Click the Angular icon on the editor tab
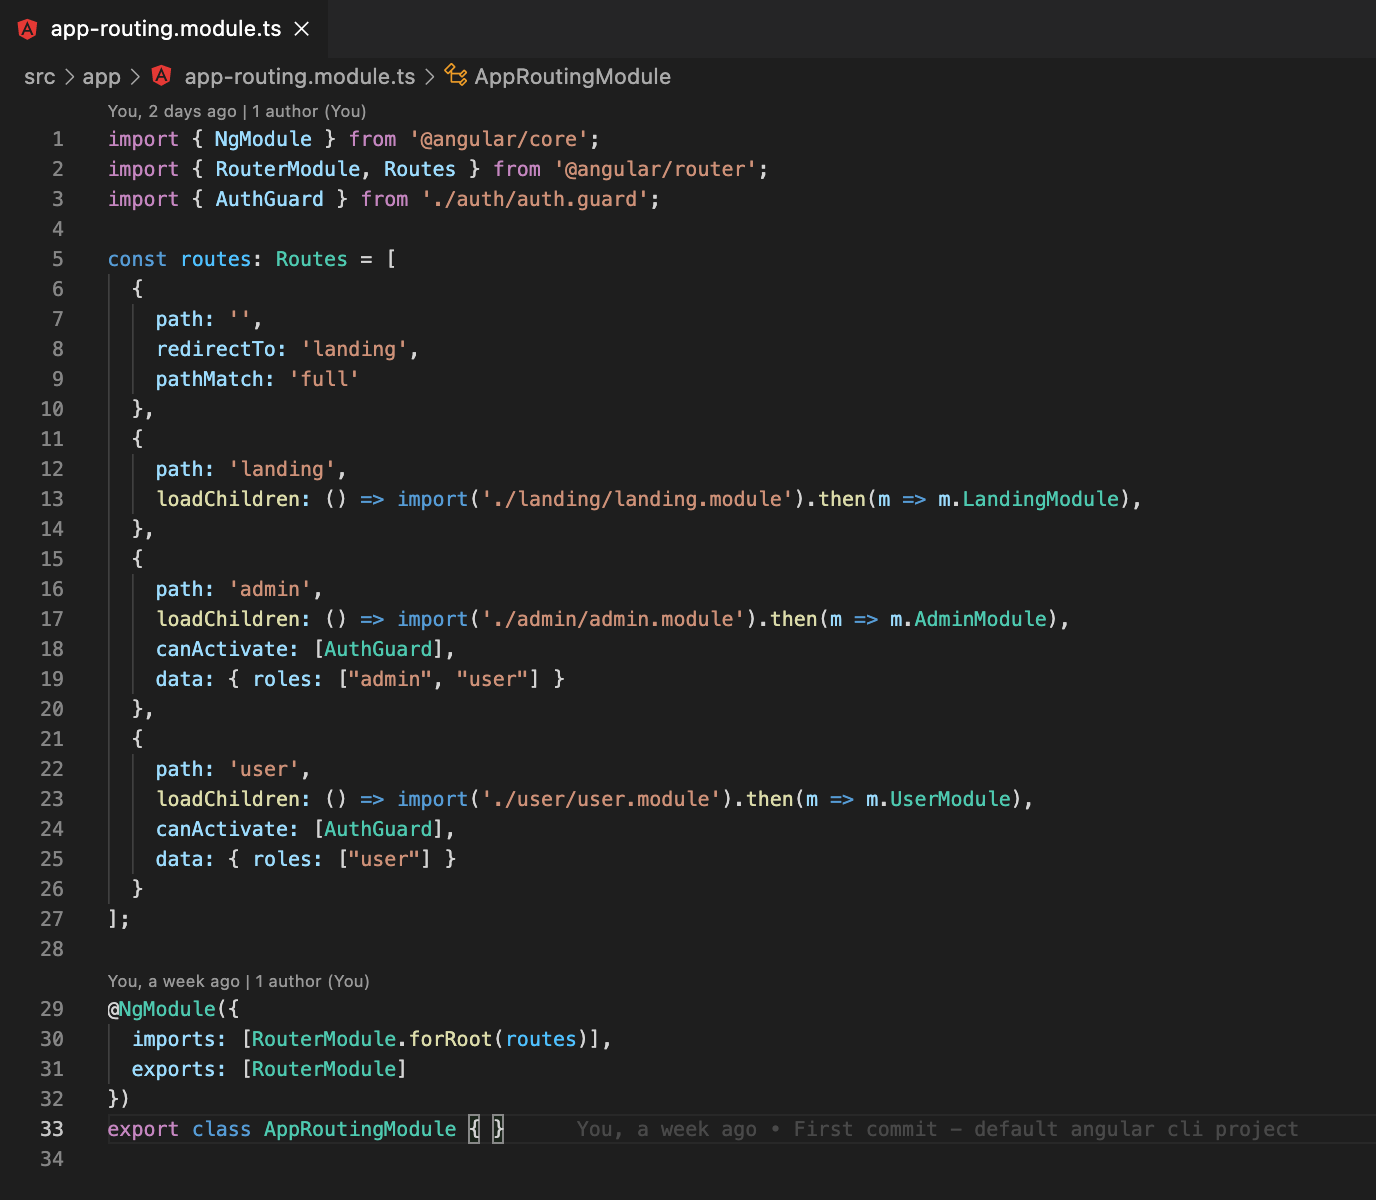This screenshot has width=1376, height=1200. coord(28,29)
